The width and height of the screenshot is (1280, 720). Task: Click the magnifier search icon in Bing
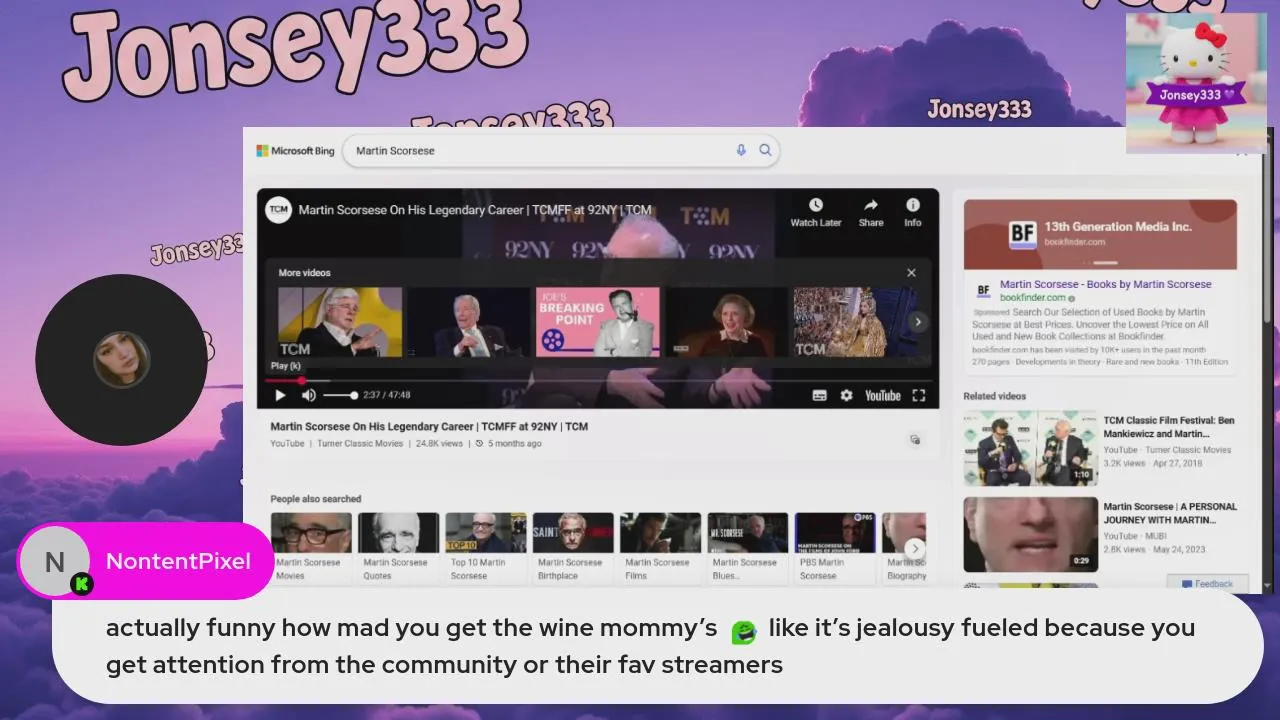point(765,150)
